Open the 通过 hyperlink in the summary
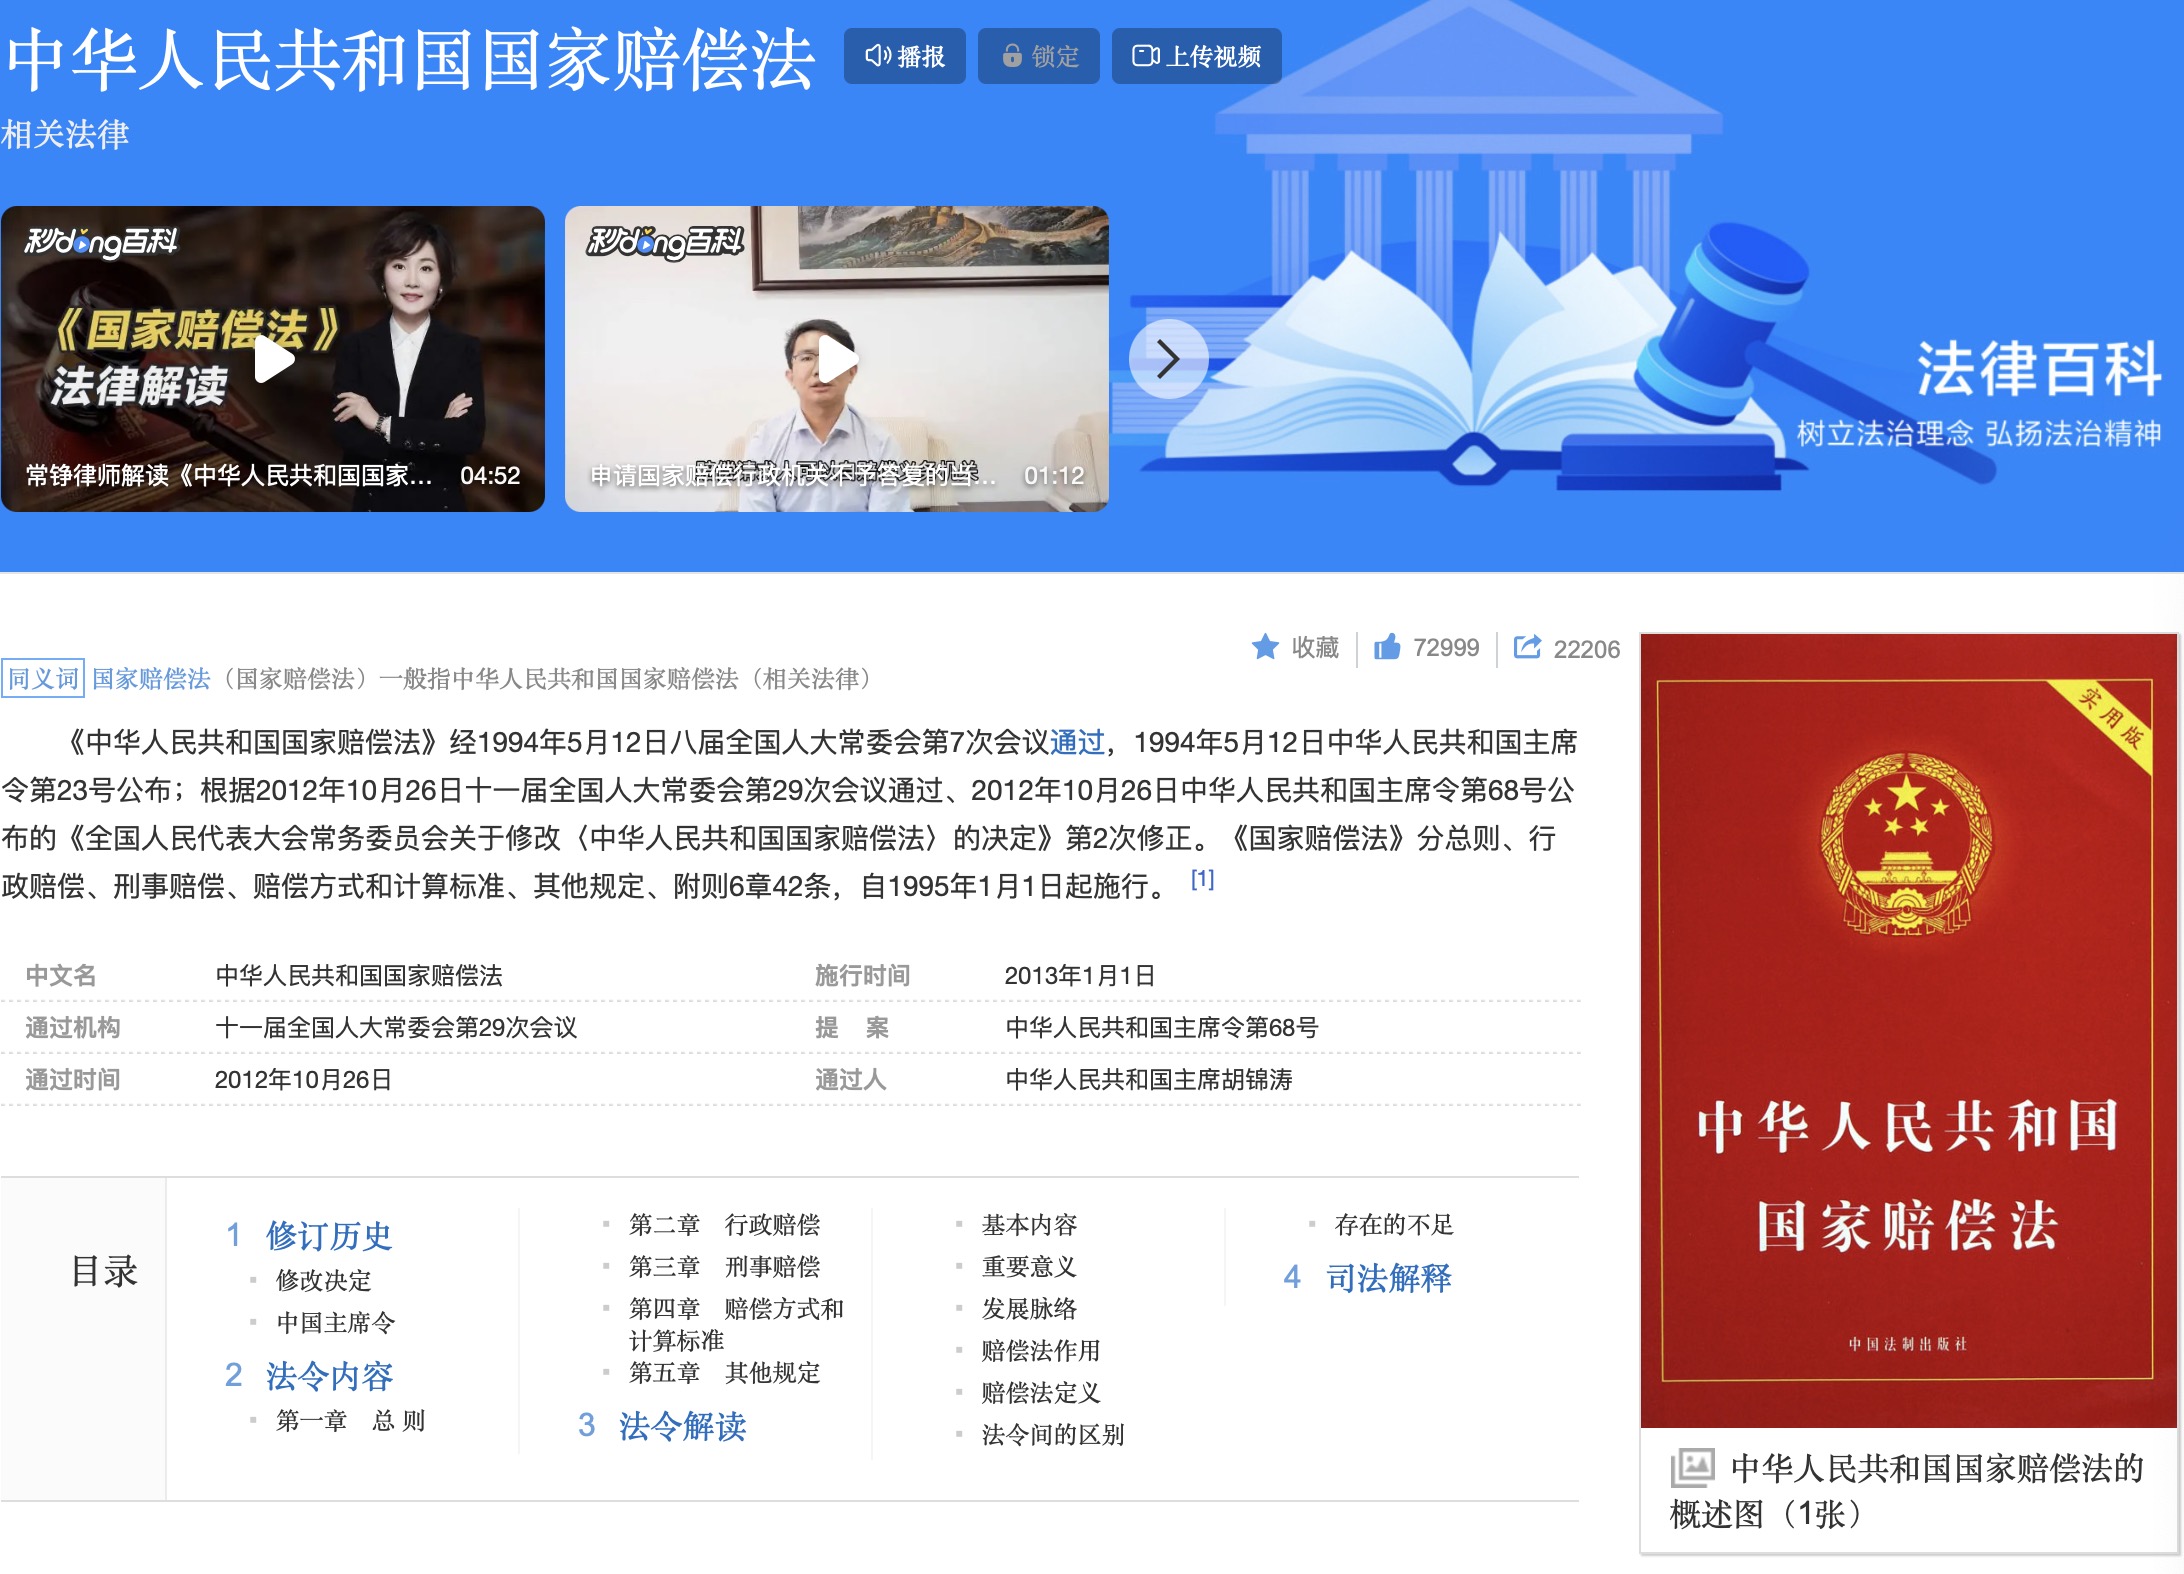The height and width of the screenshot is (1574, 2184). (1078, 742)
